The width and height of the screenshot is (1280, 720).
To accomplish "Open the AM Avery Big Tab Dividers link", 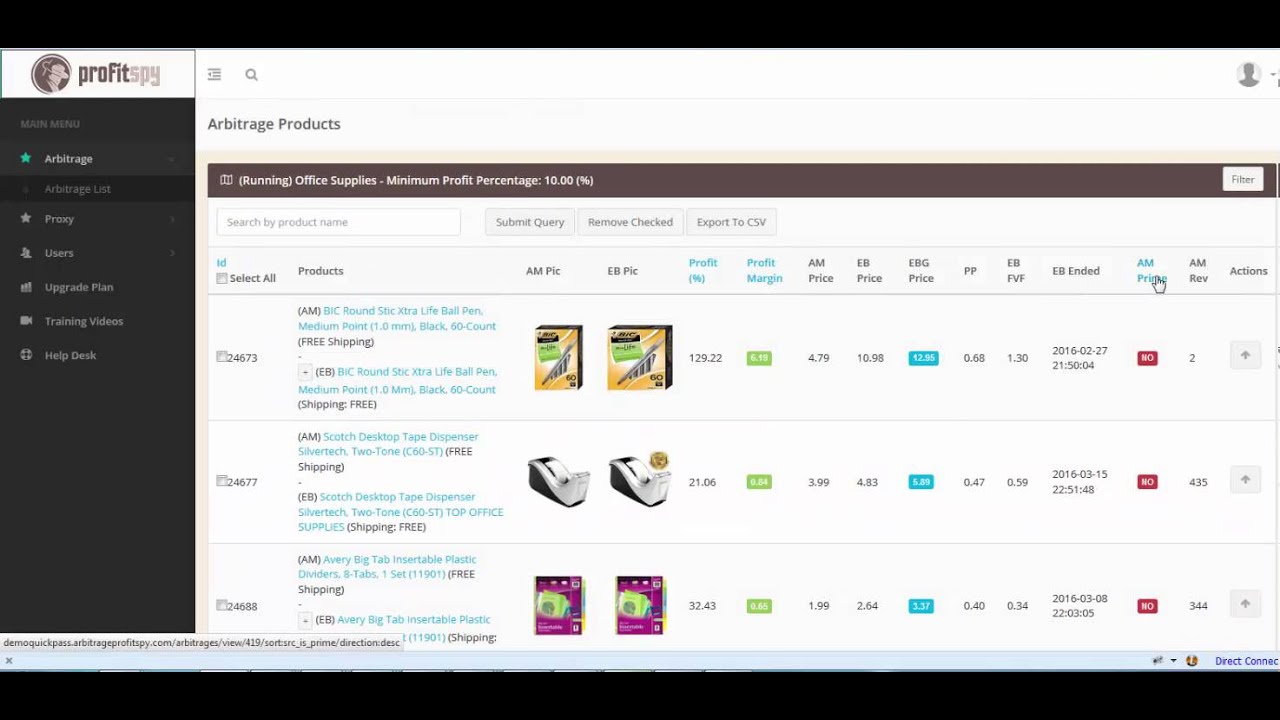I will (387, 567).
